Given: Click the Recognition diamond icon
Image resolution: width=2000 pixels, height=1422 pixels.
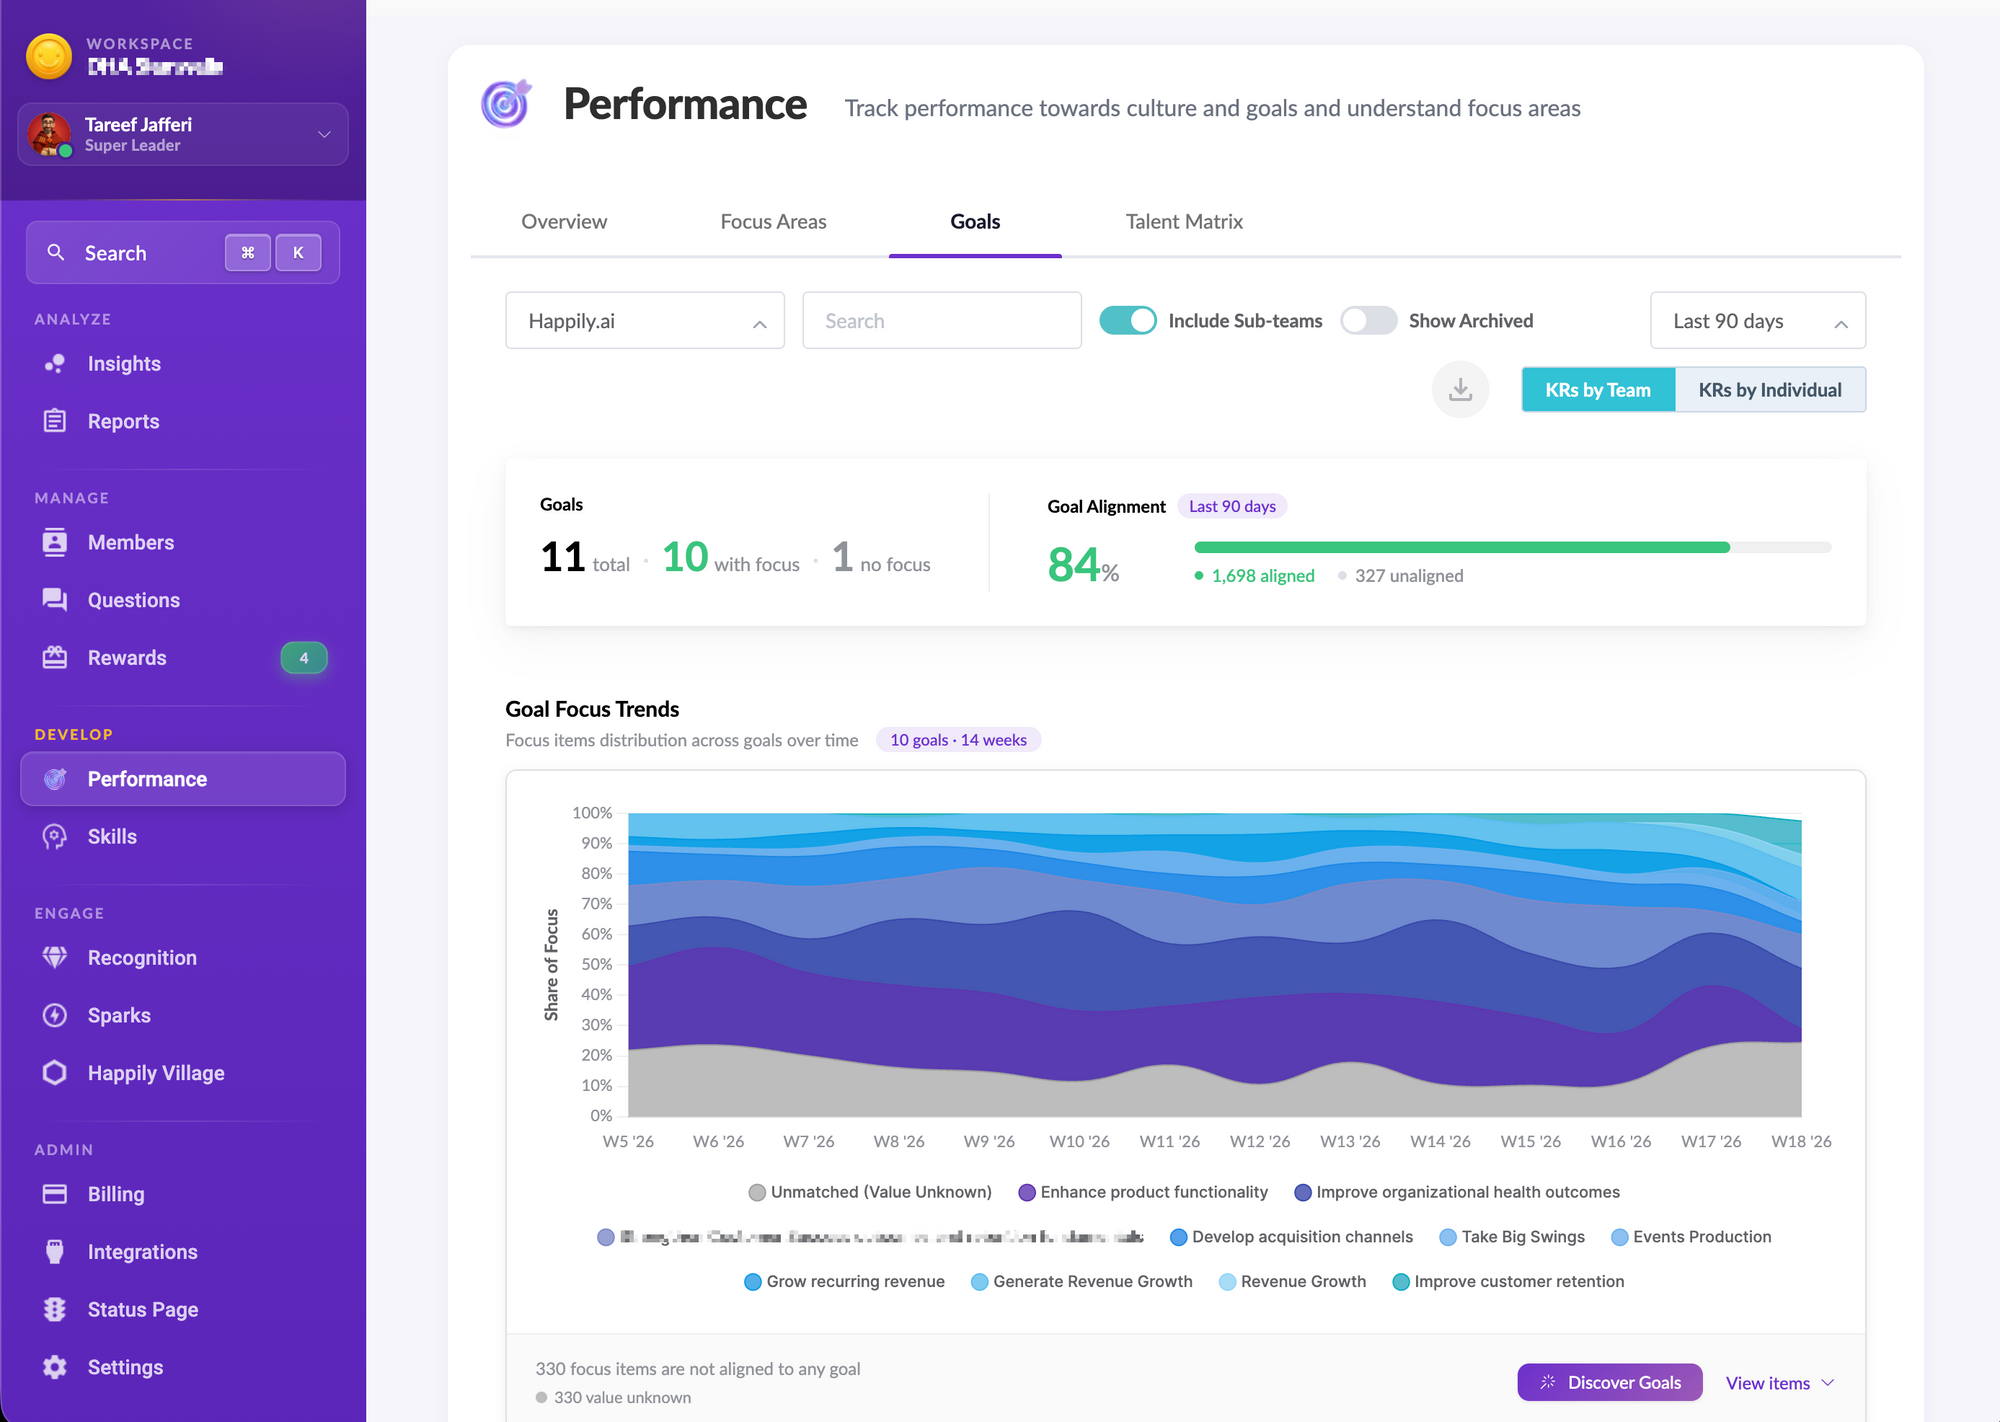Looking at the screenshot, I should click(x=55, y=958).
